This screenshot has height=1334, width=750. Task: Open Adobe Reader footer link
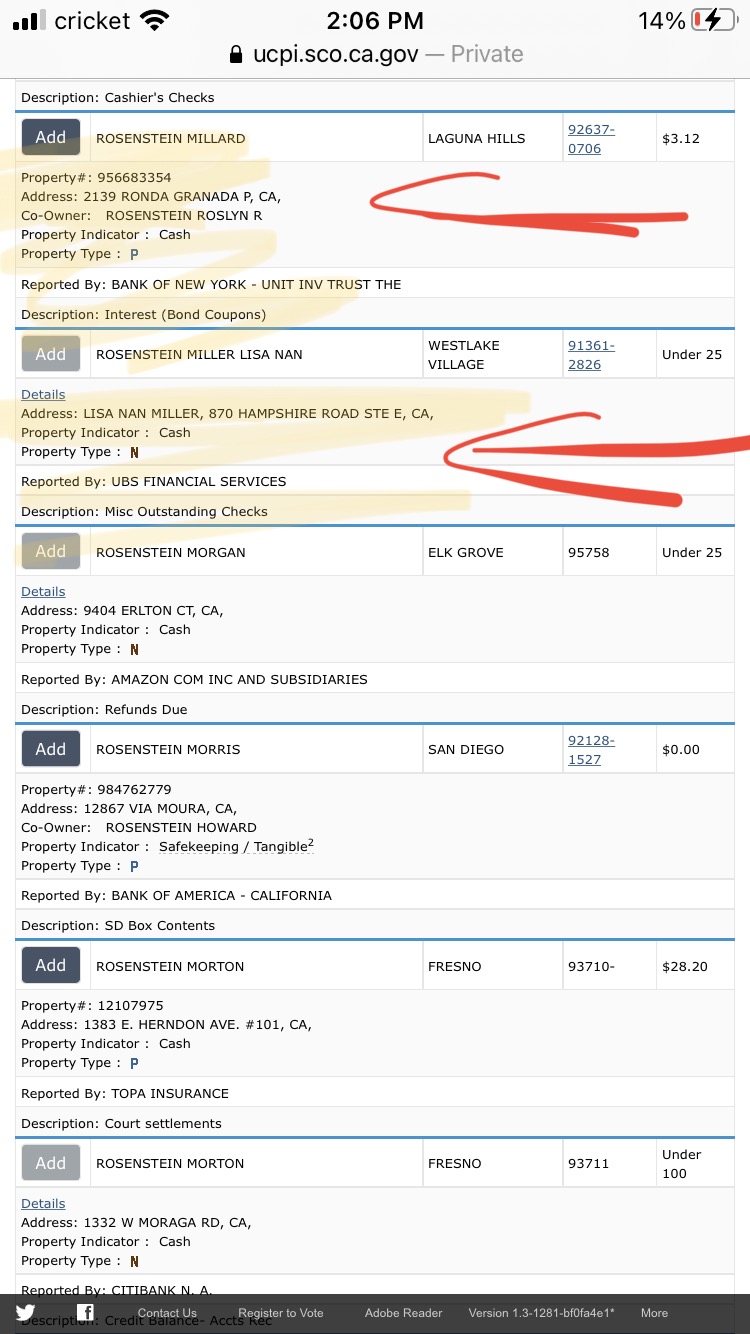click(x=403, y=1313)
